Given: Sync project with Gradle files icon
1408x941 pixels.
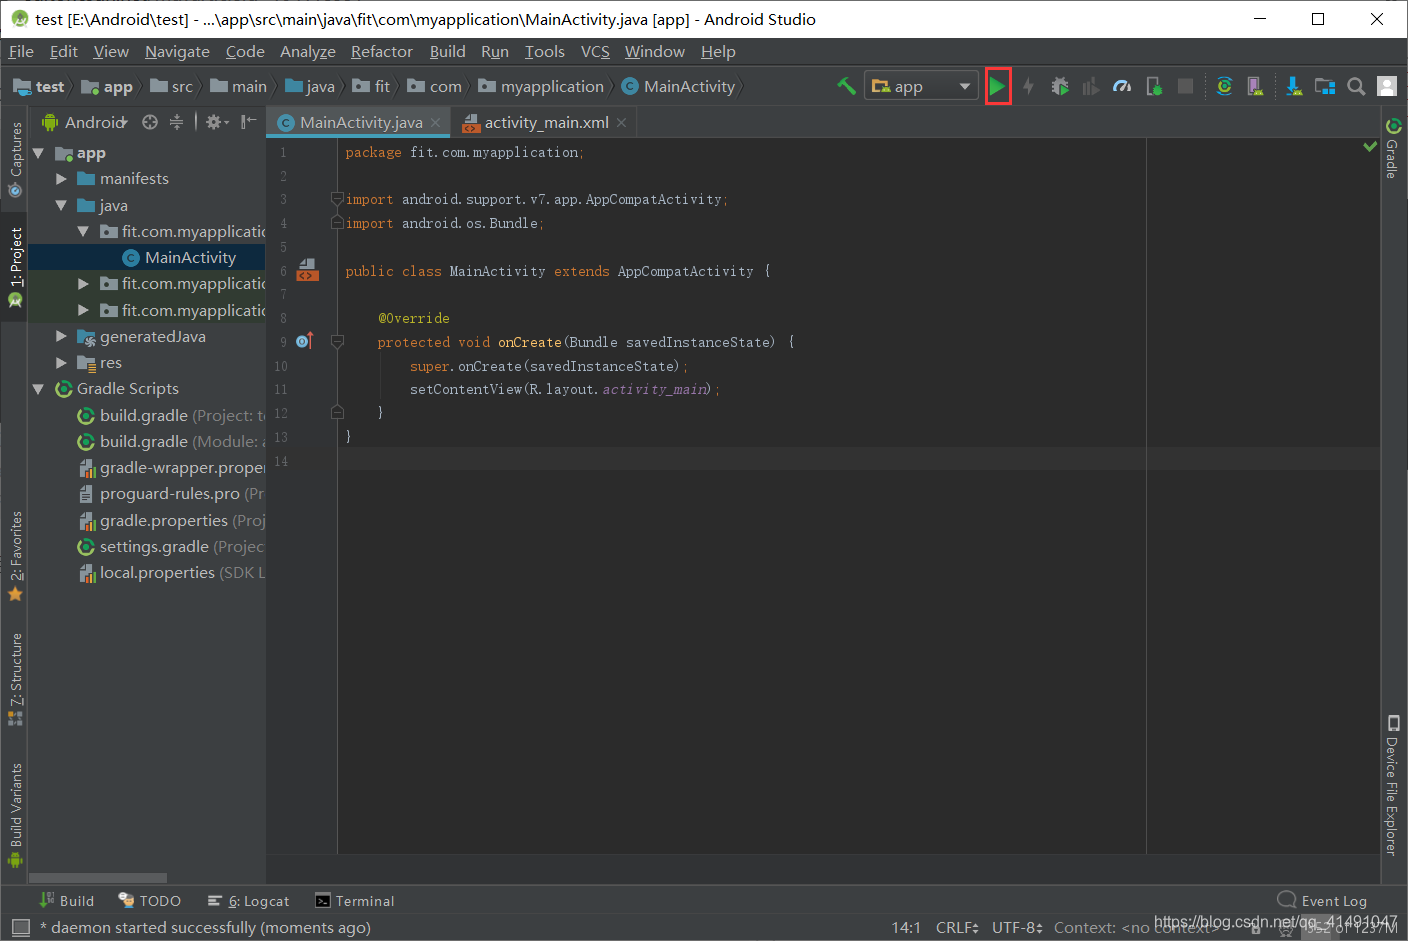Looking at the screenshot, I should point(1224,87).
